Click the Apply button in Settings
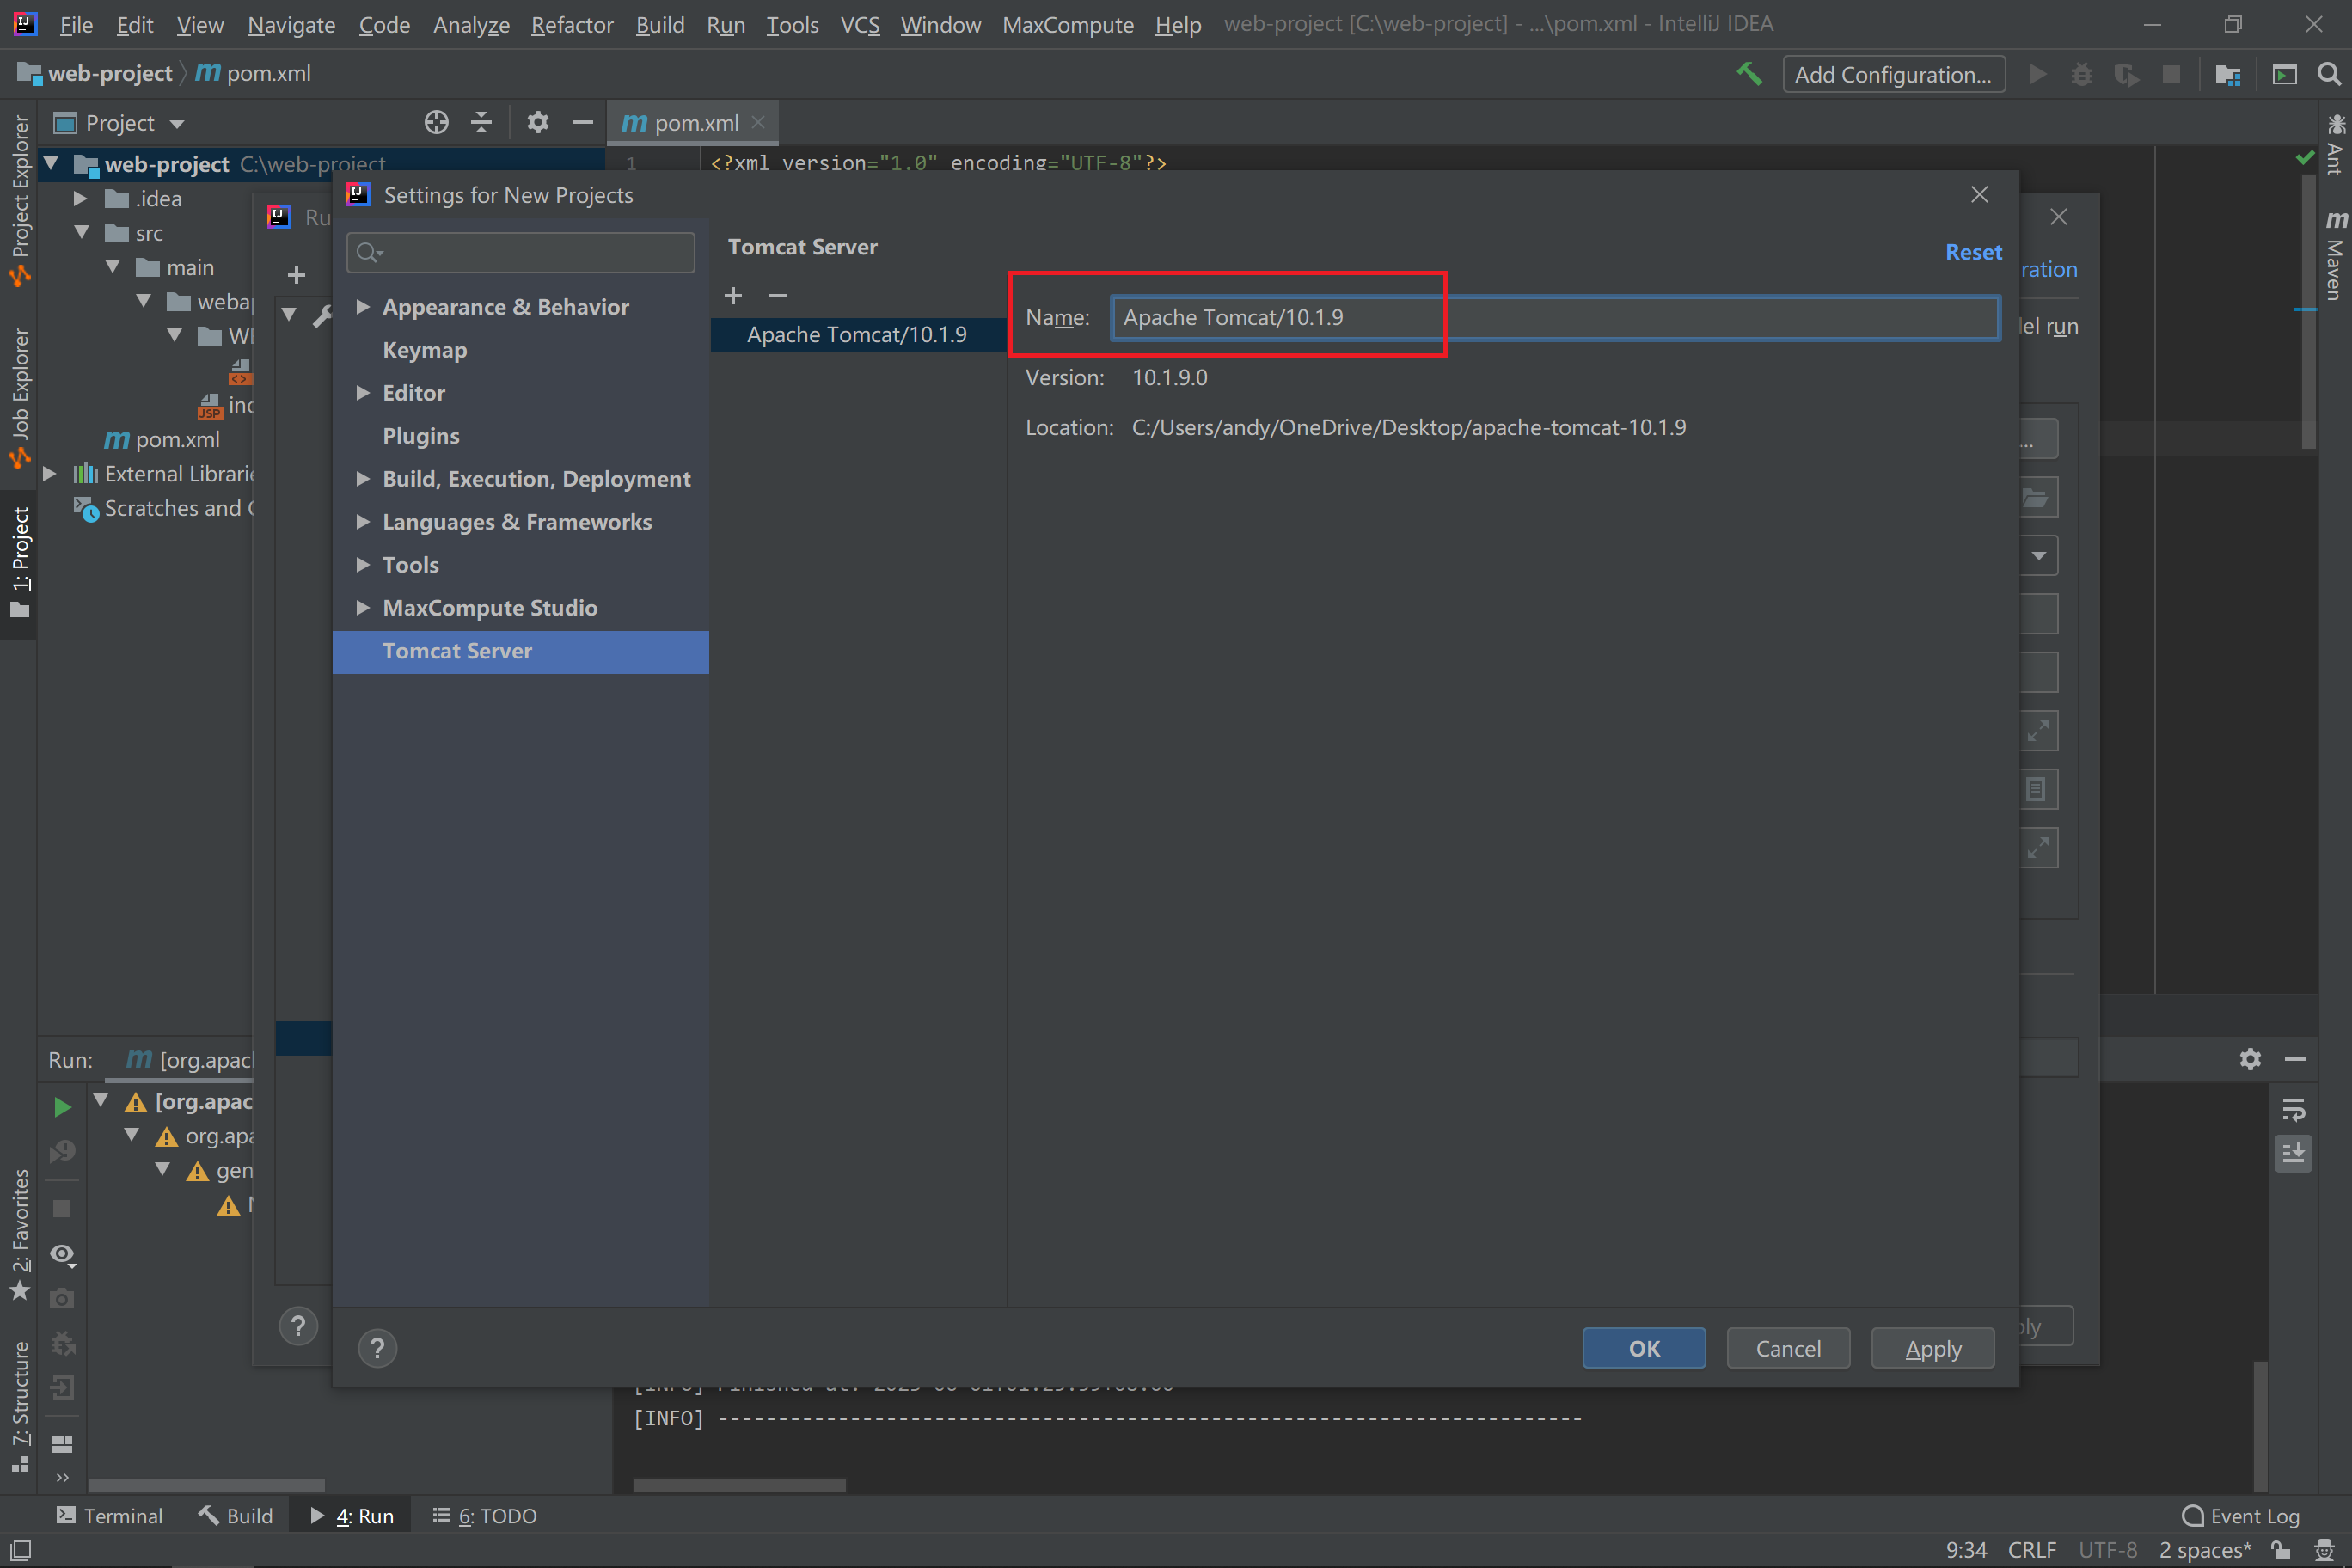The width and height of the screenshot is (2352, 1568). point(1932,1348)
